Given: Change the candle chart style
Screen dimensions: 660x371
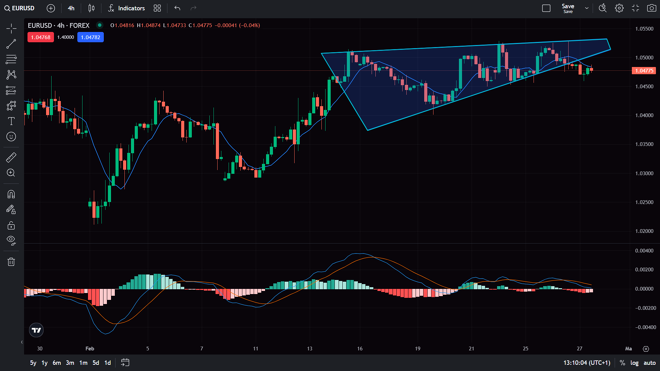Looking at the screenshot, I should 91,8.
